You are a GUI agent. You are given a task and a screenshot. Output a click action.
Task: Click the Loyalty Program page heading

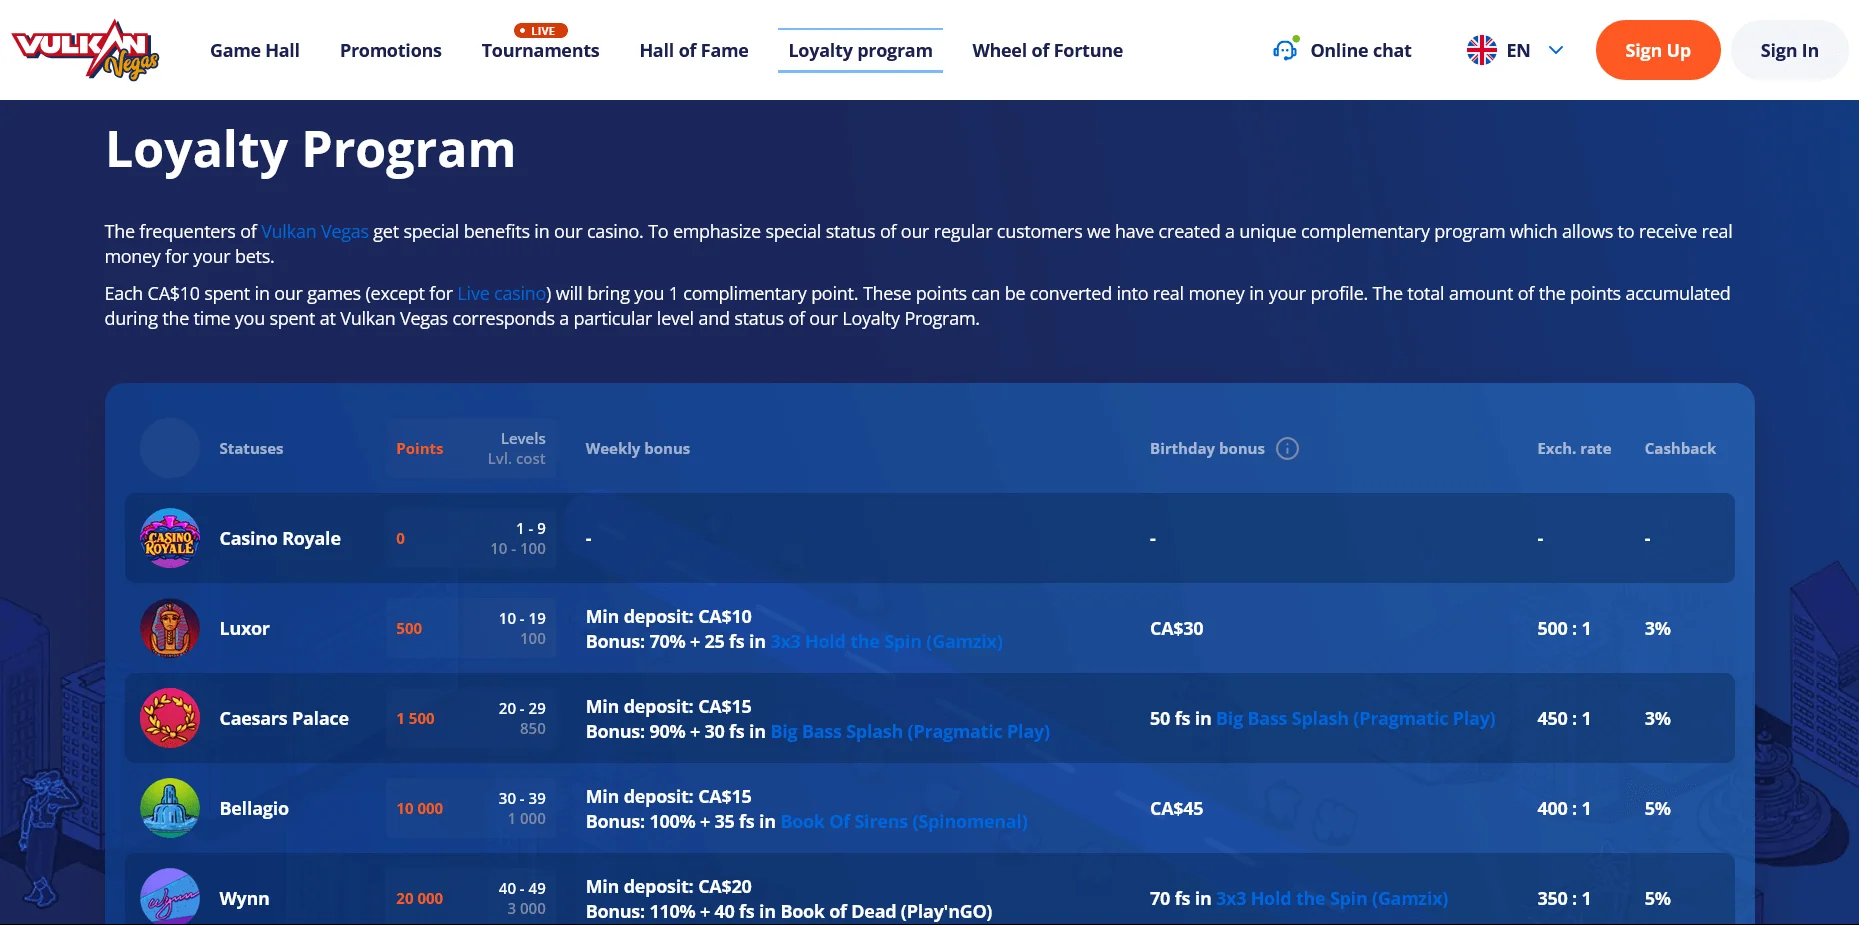tap(310, 150)
